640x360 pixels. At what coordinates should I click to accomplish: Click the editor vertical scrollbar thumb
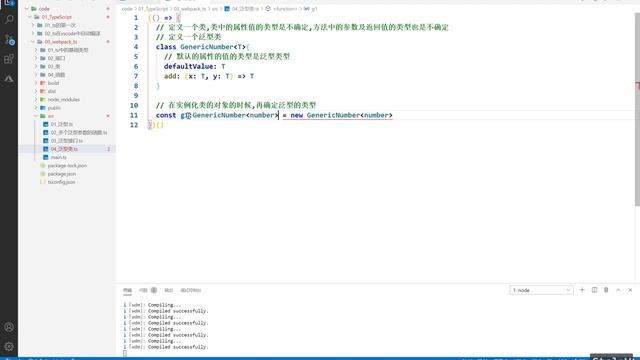(x=637, y=109)
